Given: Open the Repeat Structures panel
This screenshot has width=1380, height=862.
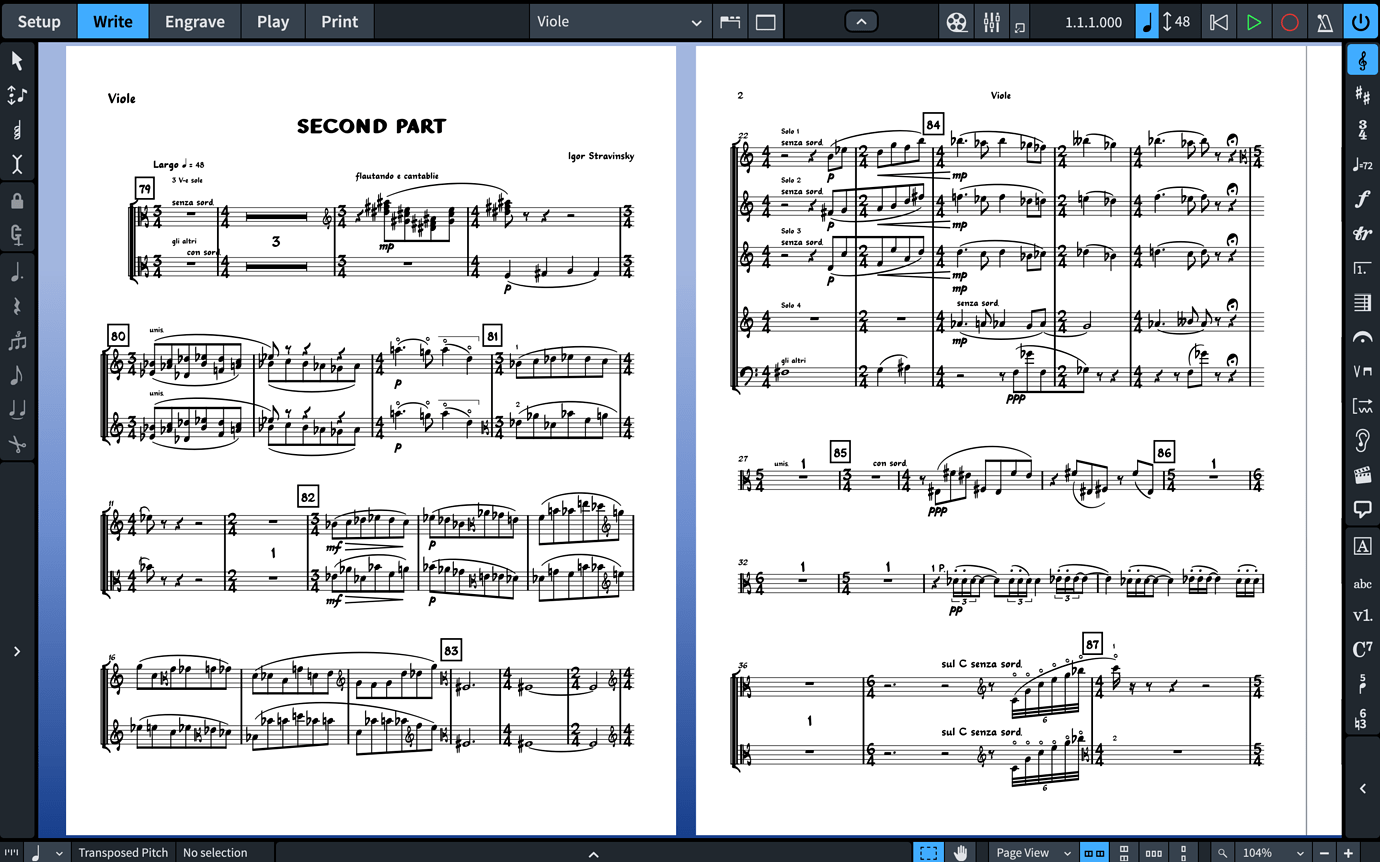Looking at the screenshot, I should tap(1362, 268).
